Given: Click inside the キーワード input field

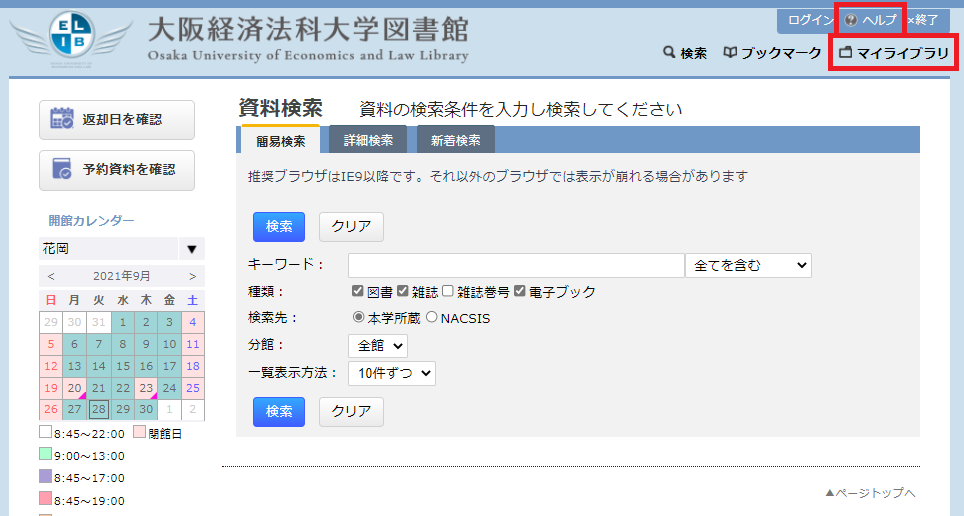Looking at the screenshot, I should coord(516,266).
